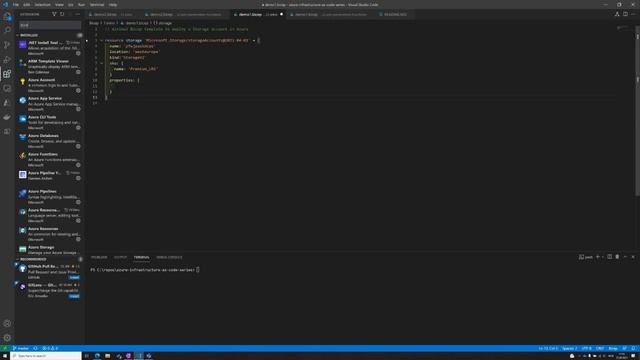The width and height of the screenshot is (640, 360).
Task: Go to line via Ln Col indicator
Action: (x=548, y=349)
